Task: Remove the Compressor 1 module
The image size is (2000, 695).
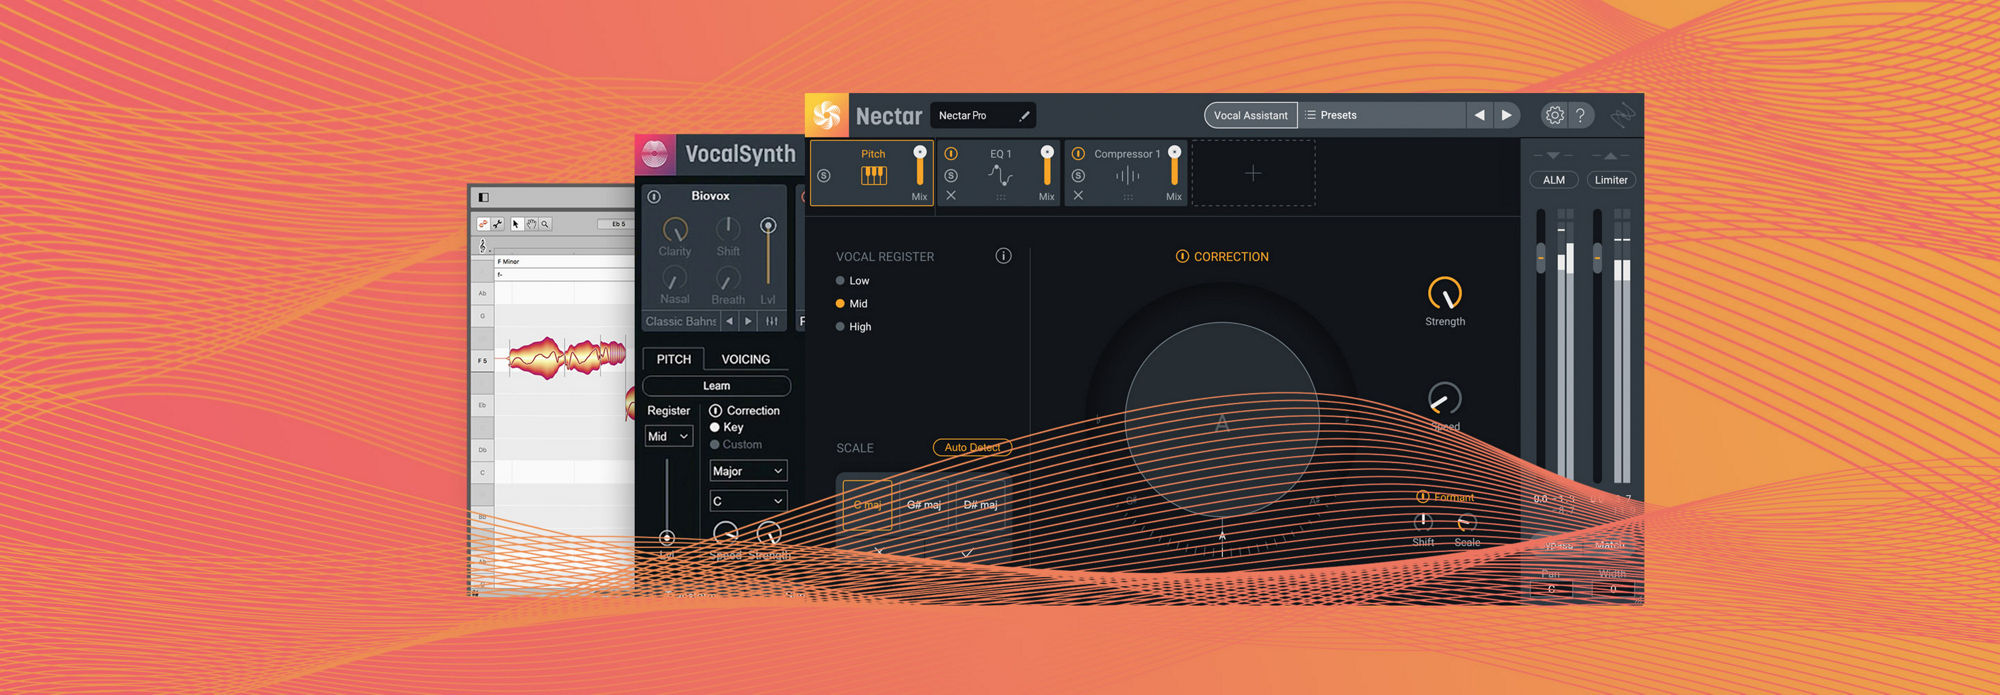Action: (1078, 196)
